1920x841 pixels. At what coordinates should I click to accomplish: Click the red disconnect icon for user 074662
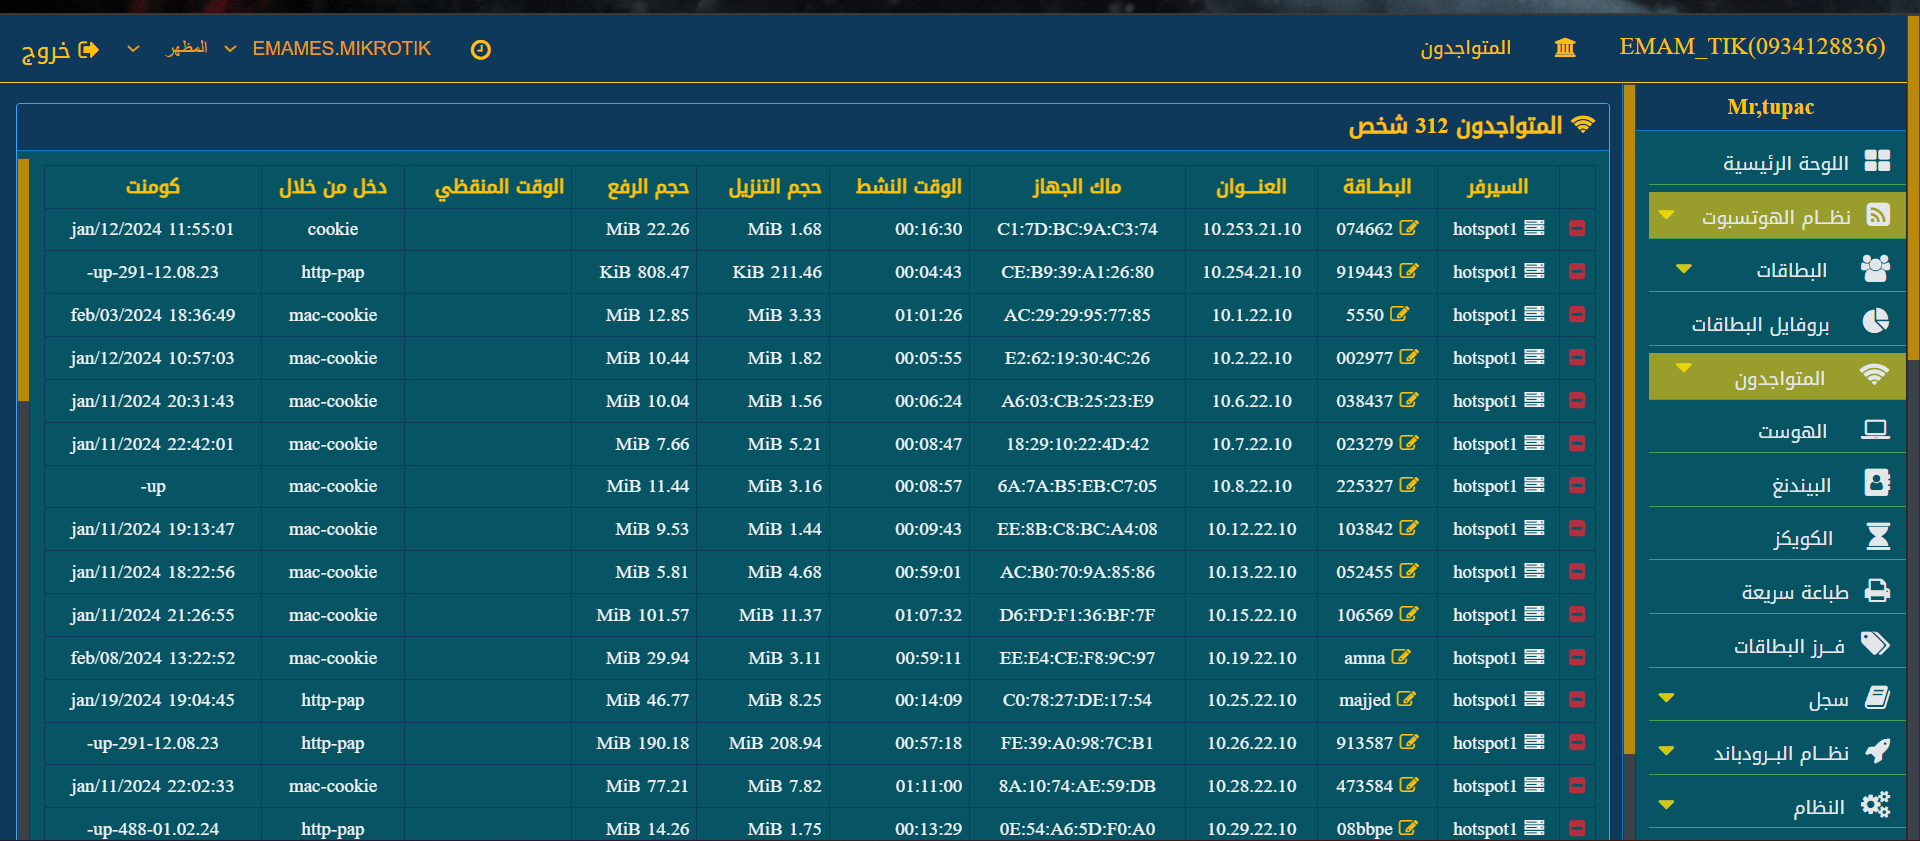[1577, 229]
